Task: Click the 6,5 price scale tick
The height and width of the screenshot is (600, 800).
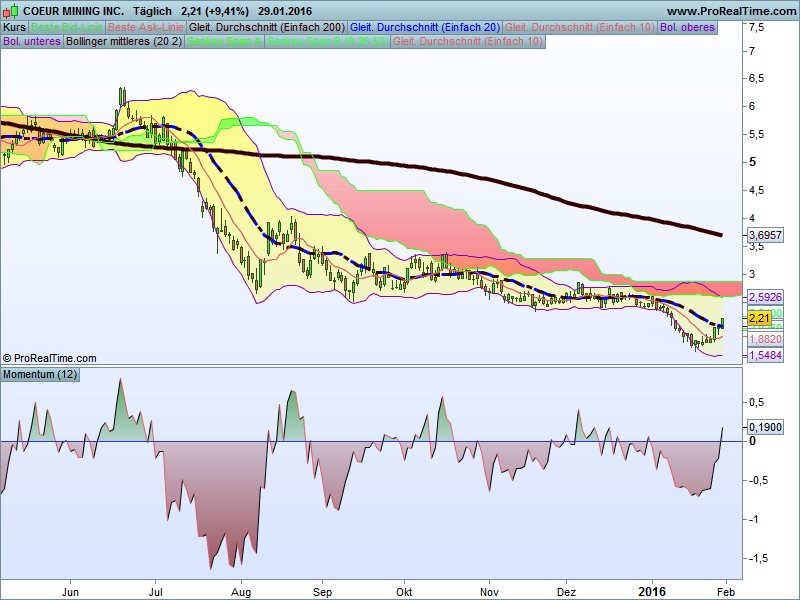Action: point(757,79)
